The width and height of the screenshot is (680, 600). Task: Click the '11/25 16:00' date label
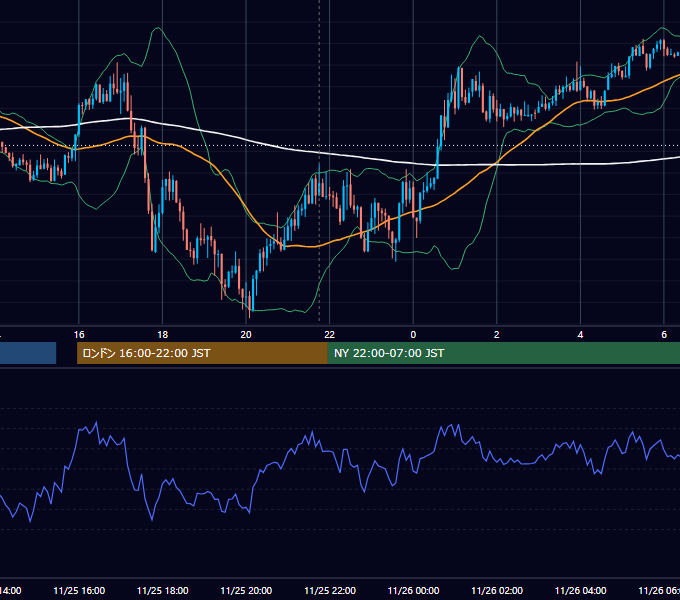click(x=79, y=590)
